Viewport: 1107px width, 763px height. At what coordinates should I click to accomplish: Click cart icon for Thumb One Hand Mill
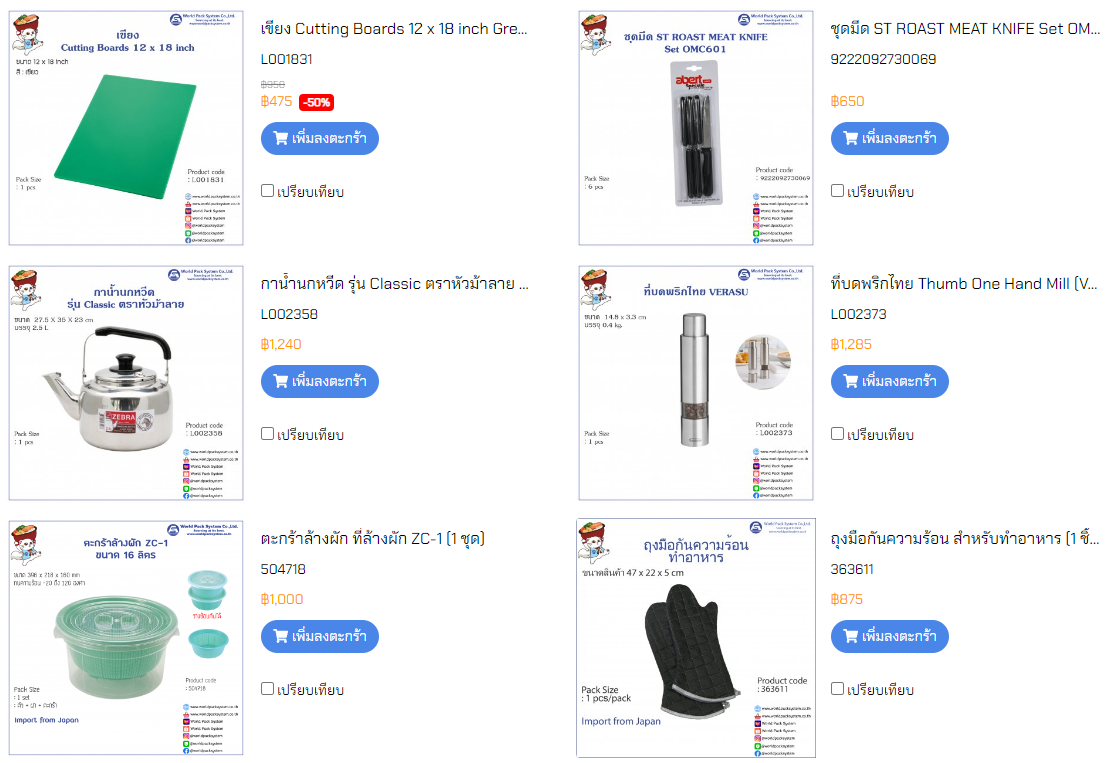pos(850,381)
